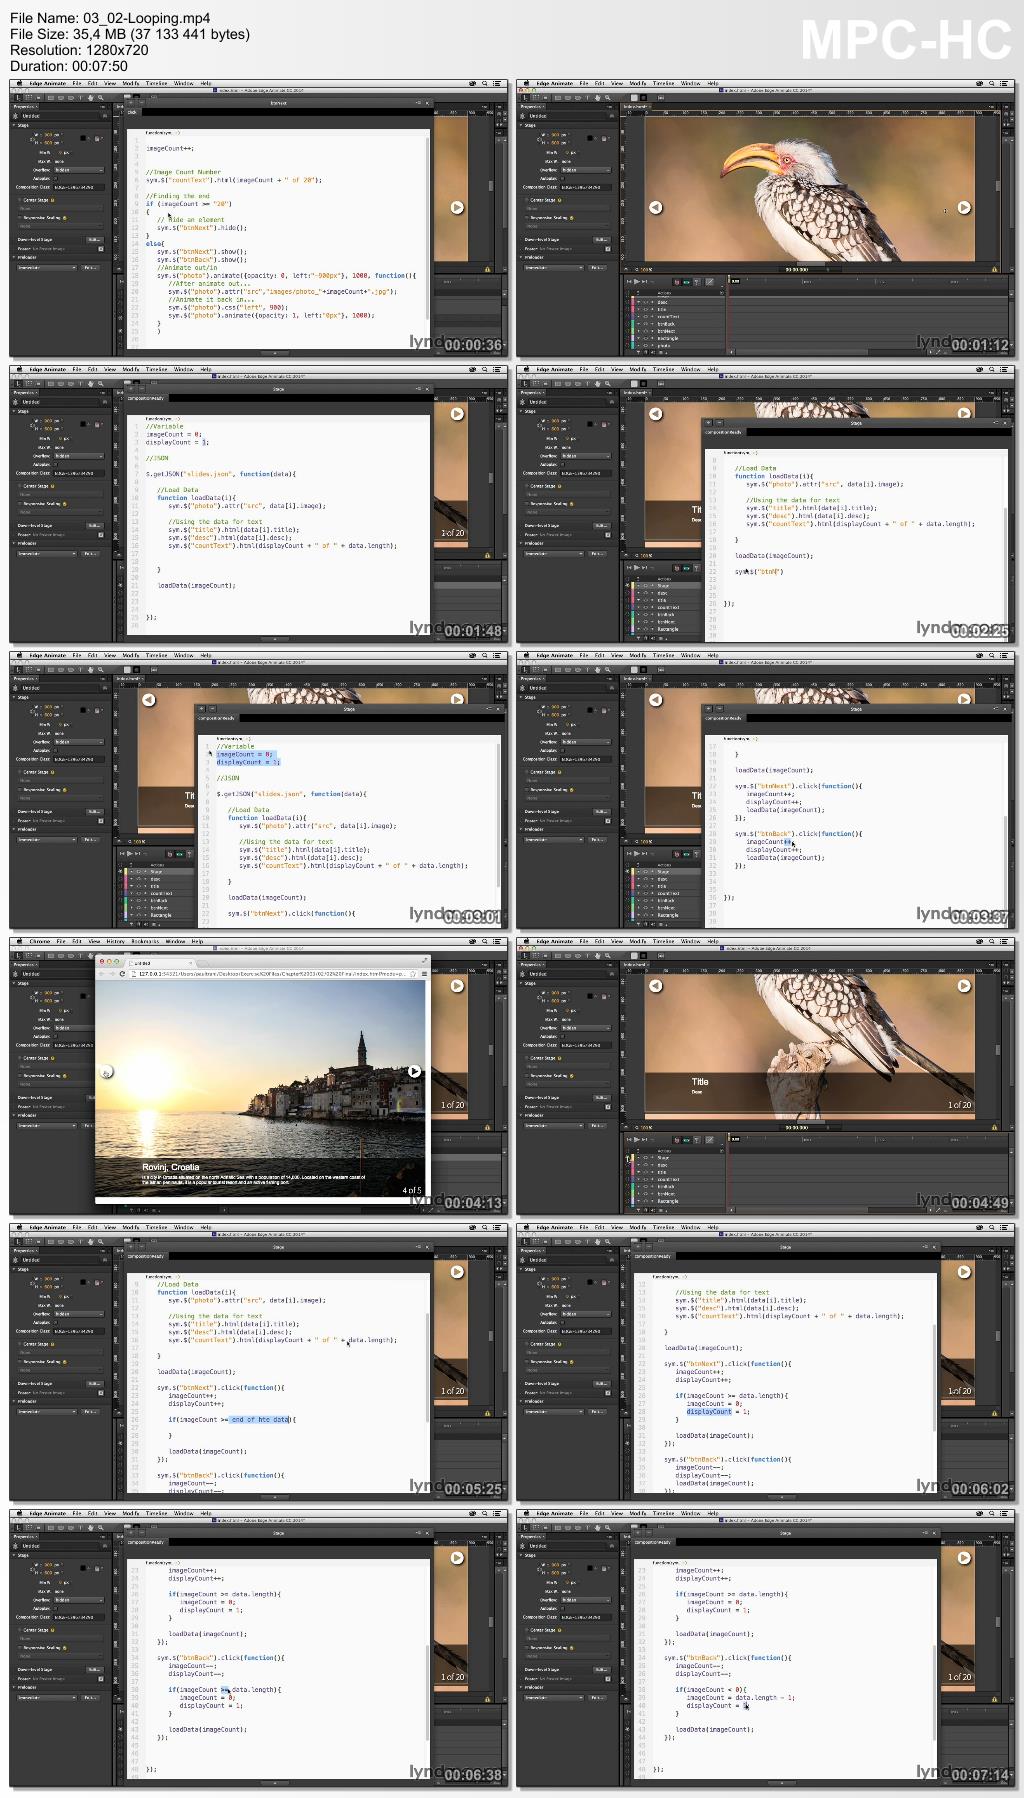Click the address bar in 00:04:13 frame
The image size is (1024, 1798).
[x=272, y=973]
